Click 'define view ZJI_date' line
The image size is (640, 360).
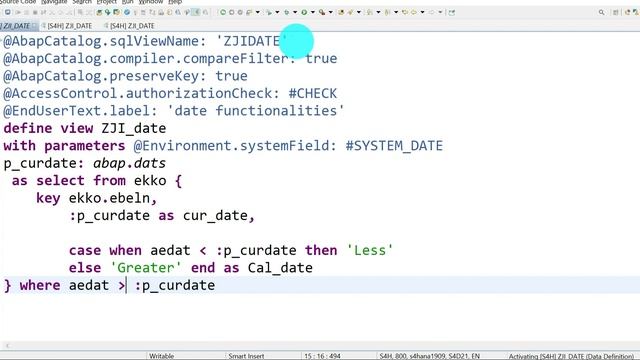(x=85, y=128)
